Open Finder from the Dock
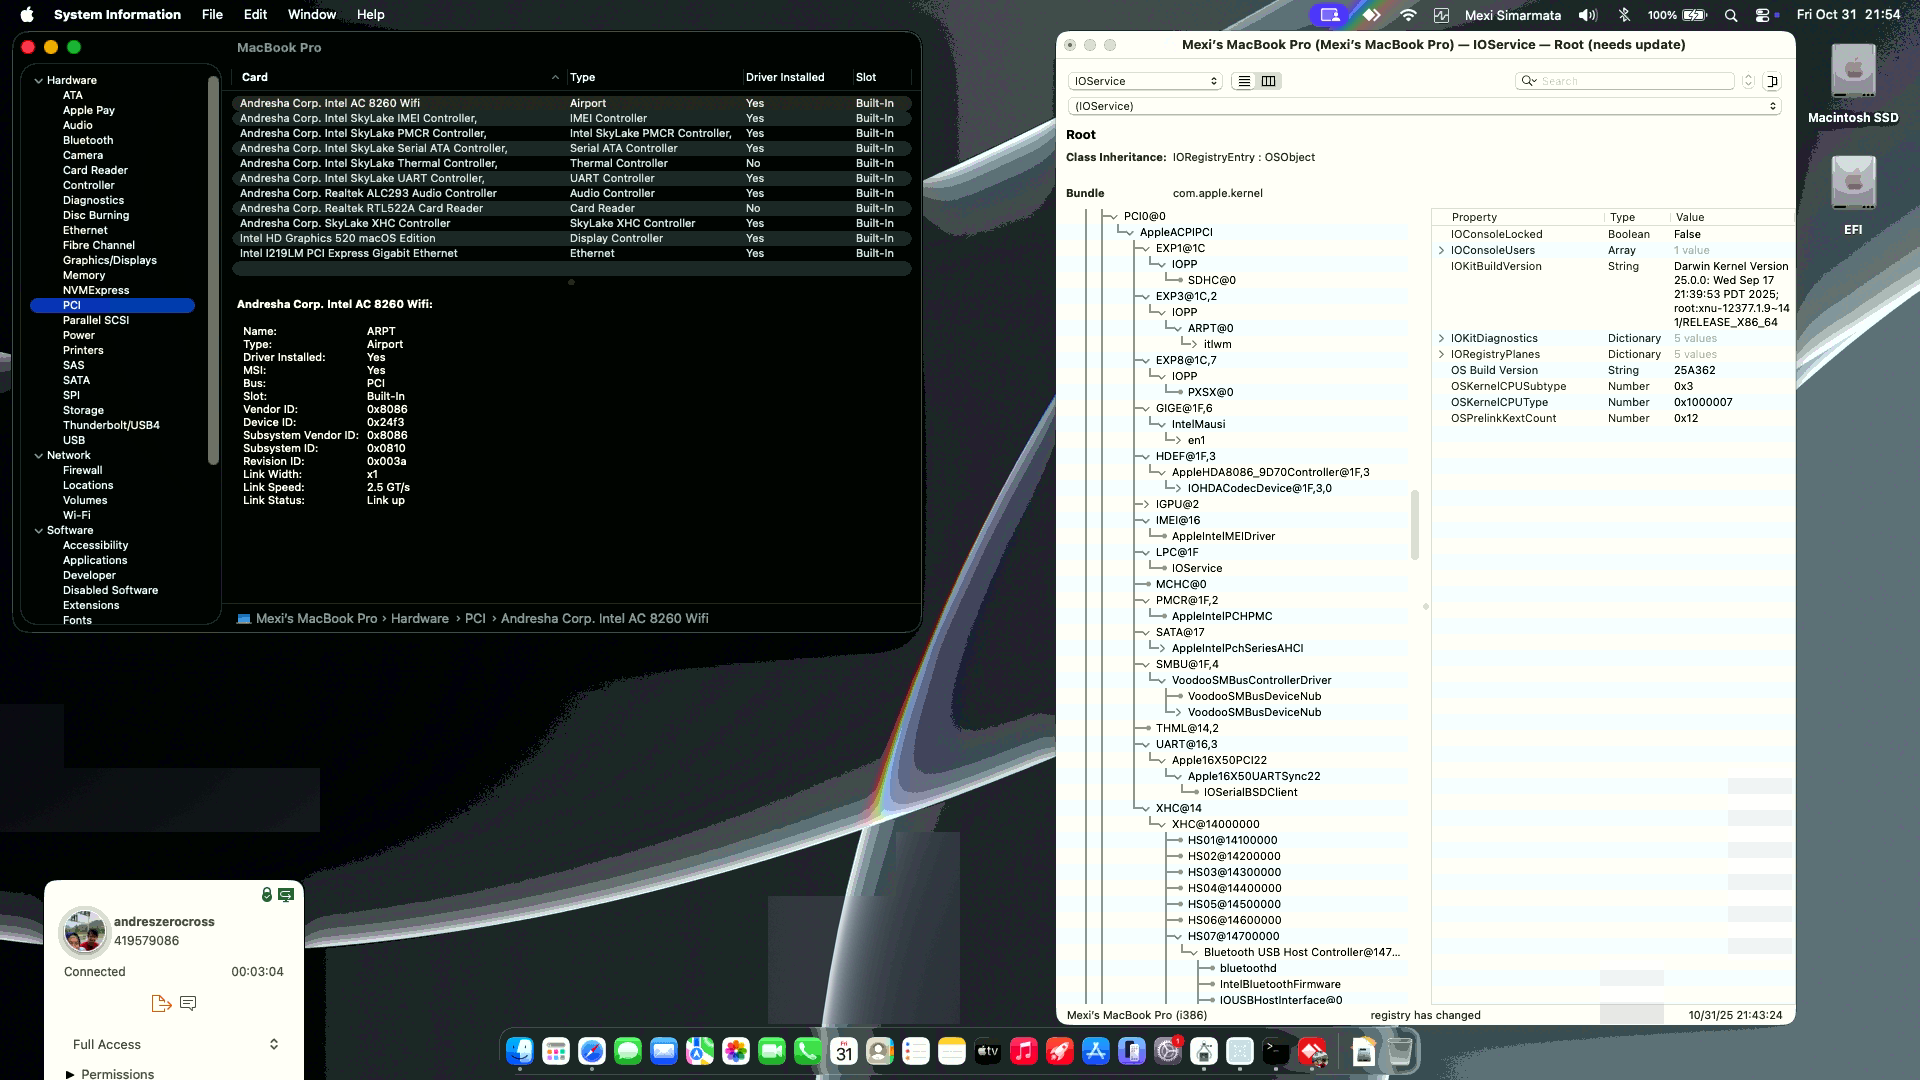The height and width of the screenshot is (1080, 1920). 520,1051
